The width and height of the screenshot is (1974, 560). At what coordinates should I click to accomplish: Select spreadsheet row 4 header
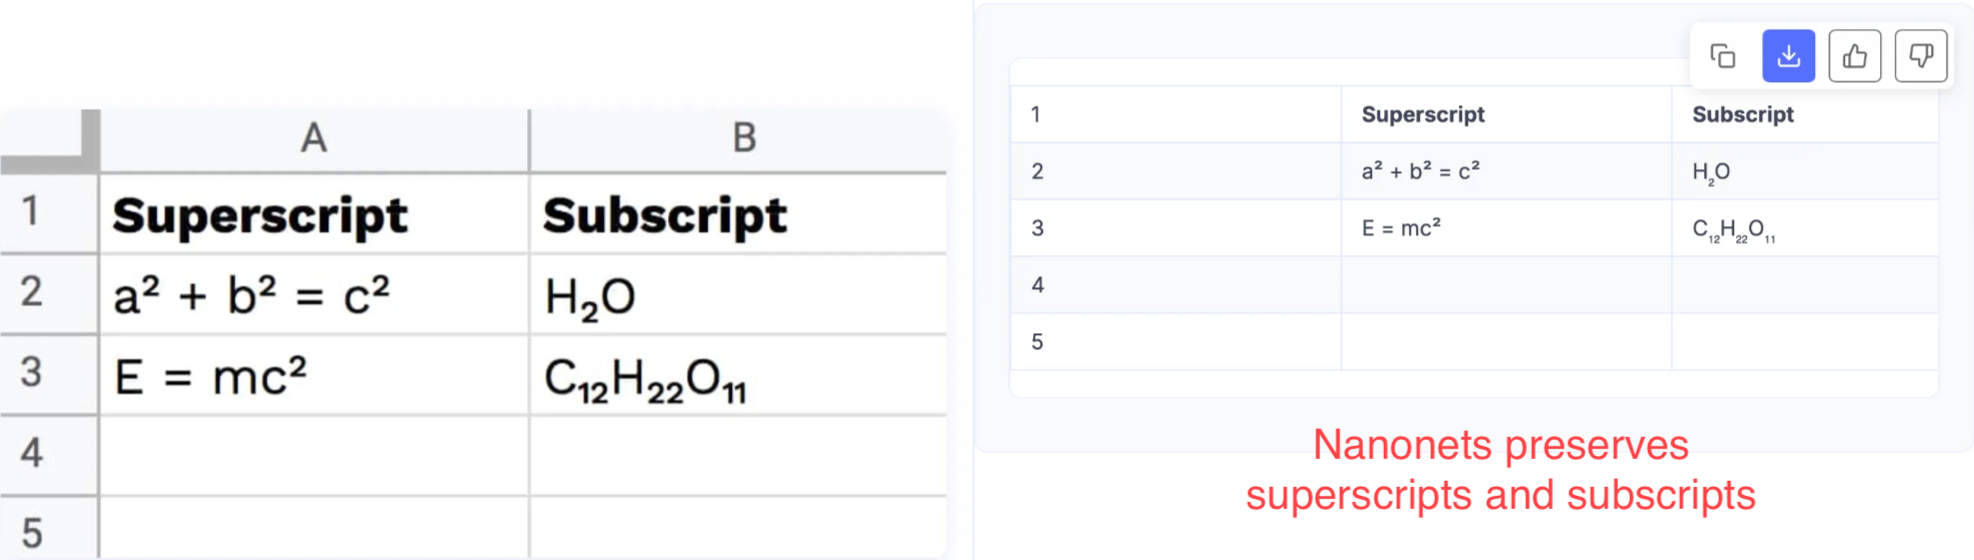[32, 453]
